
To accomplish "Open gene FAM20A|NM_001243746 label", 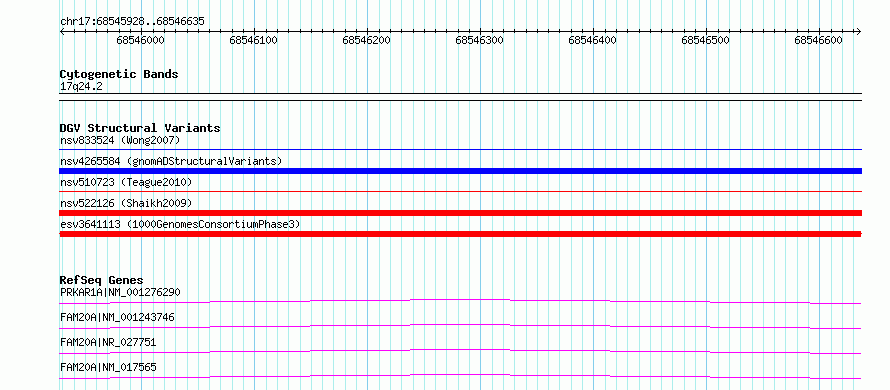I will pos(117,317).
